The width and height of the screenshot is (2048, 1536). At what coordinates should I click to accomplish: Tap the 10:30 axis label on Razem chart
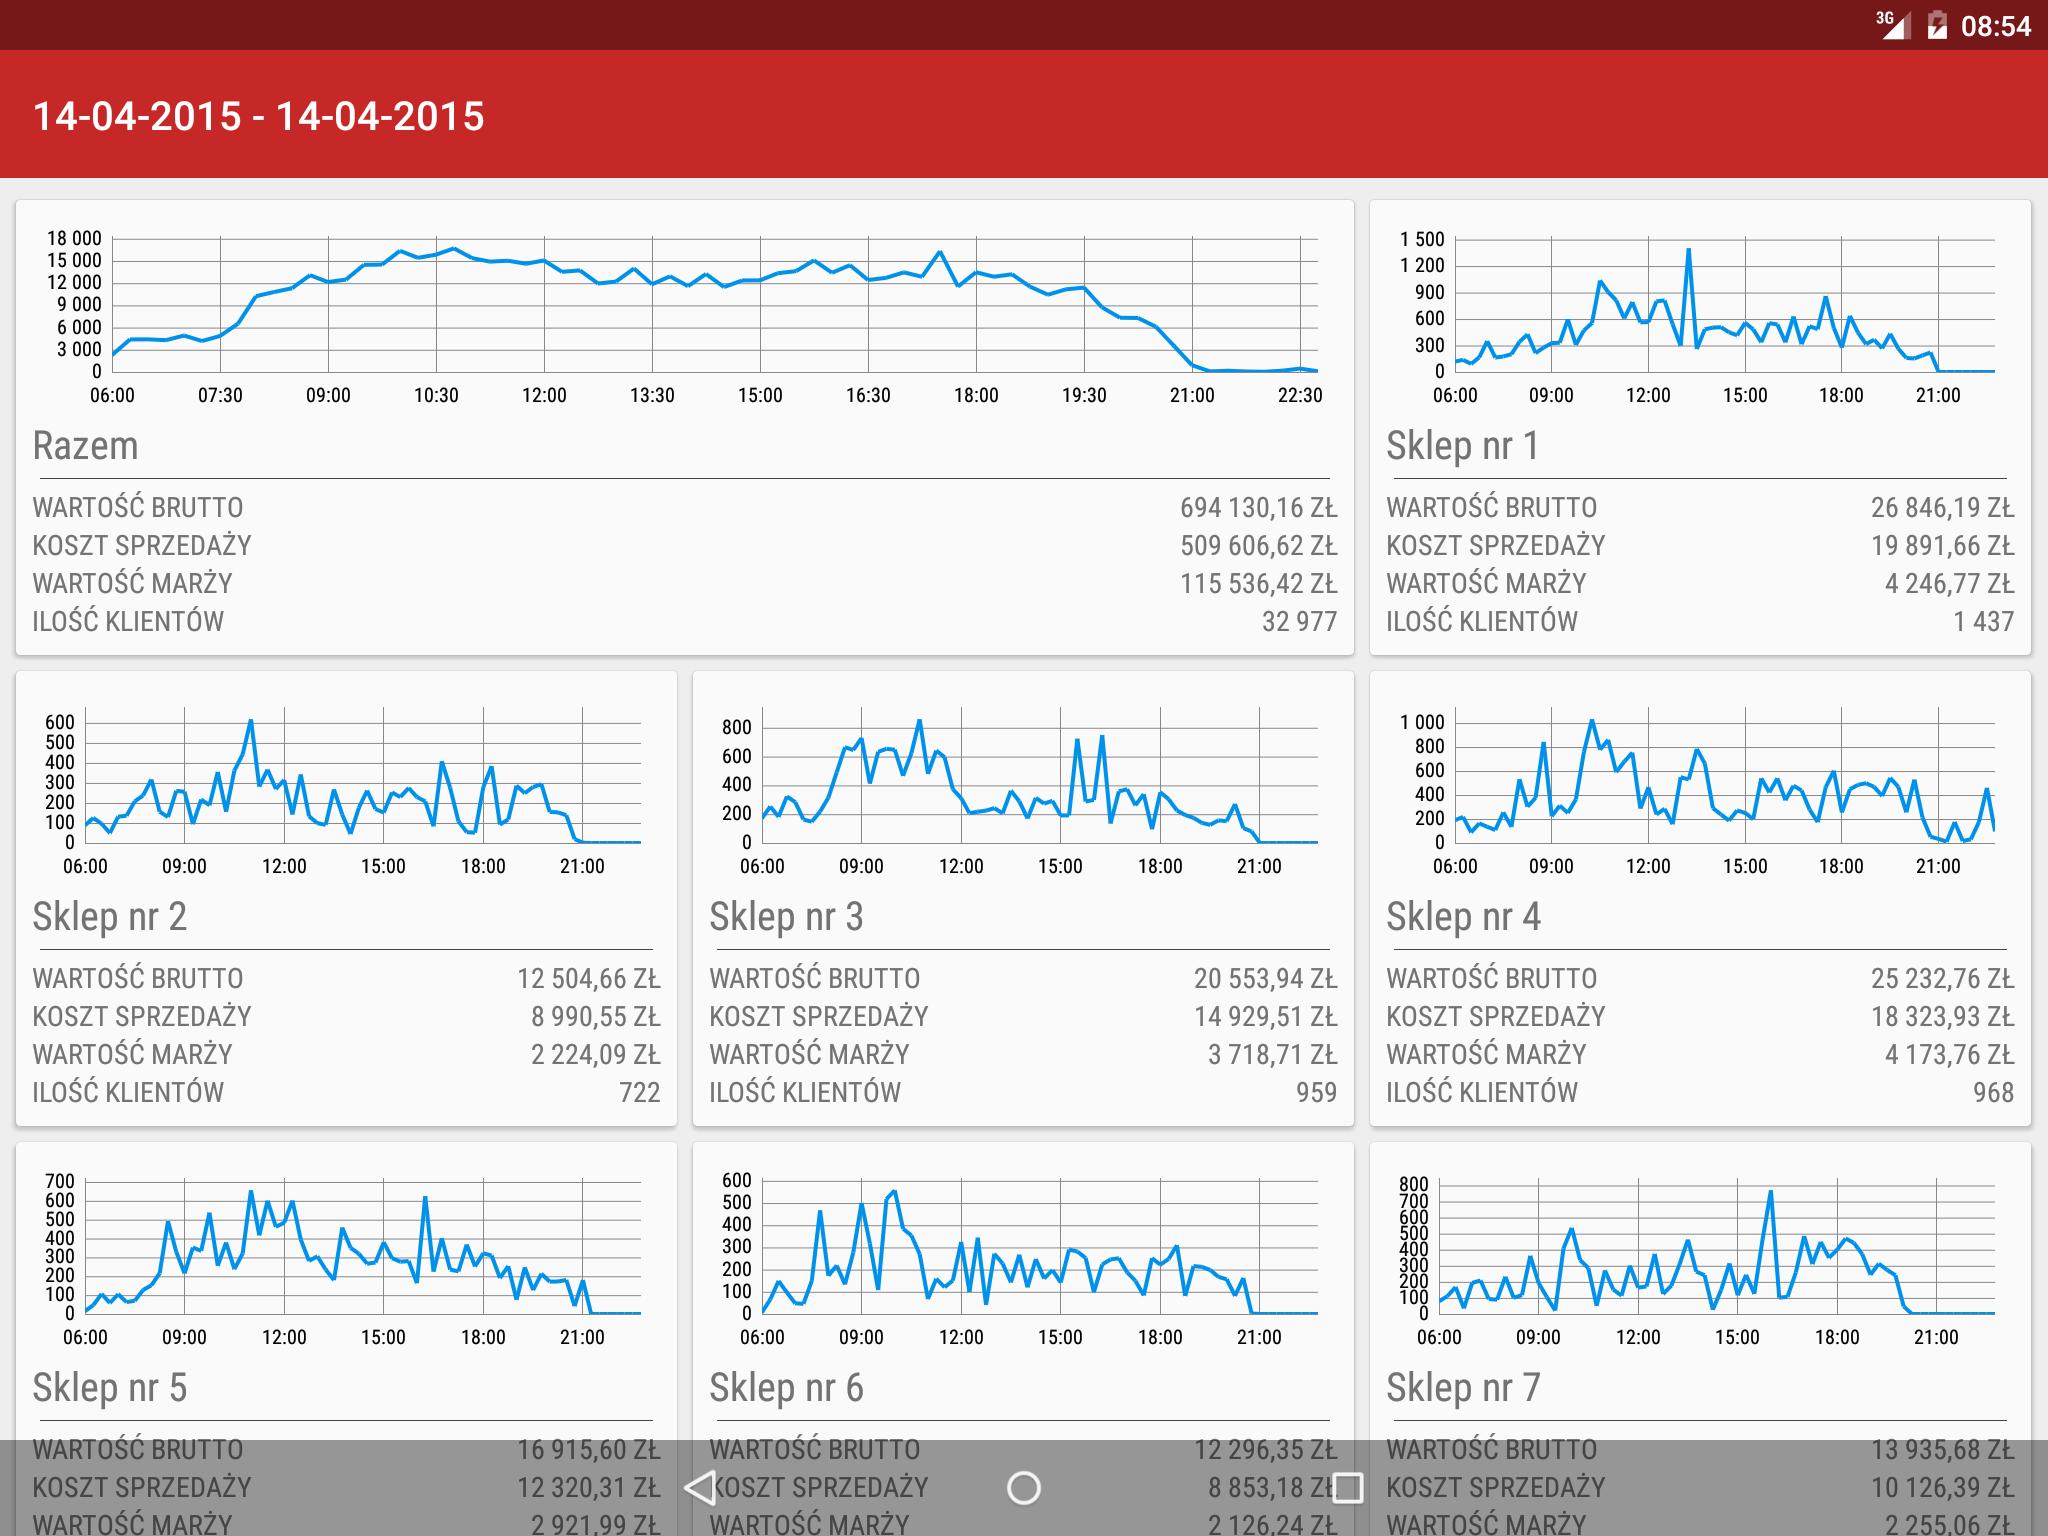click(436, 395)
